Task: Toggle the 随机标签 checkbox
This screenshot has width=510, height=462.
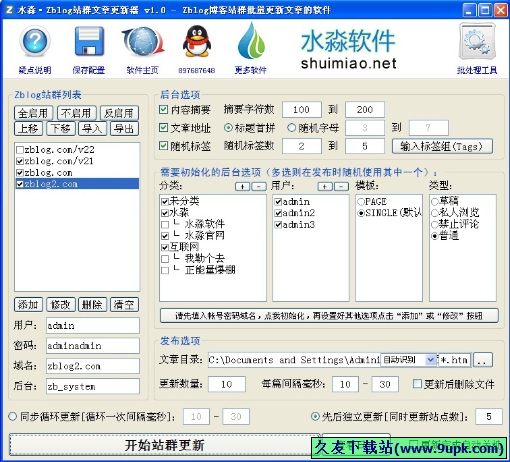Action: coord(163,146)
